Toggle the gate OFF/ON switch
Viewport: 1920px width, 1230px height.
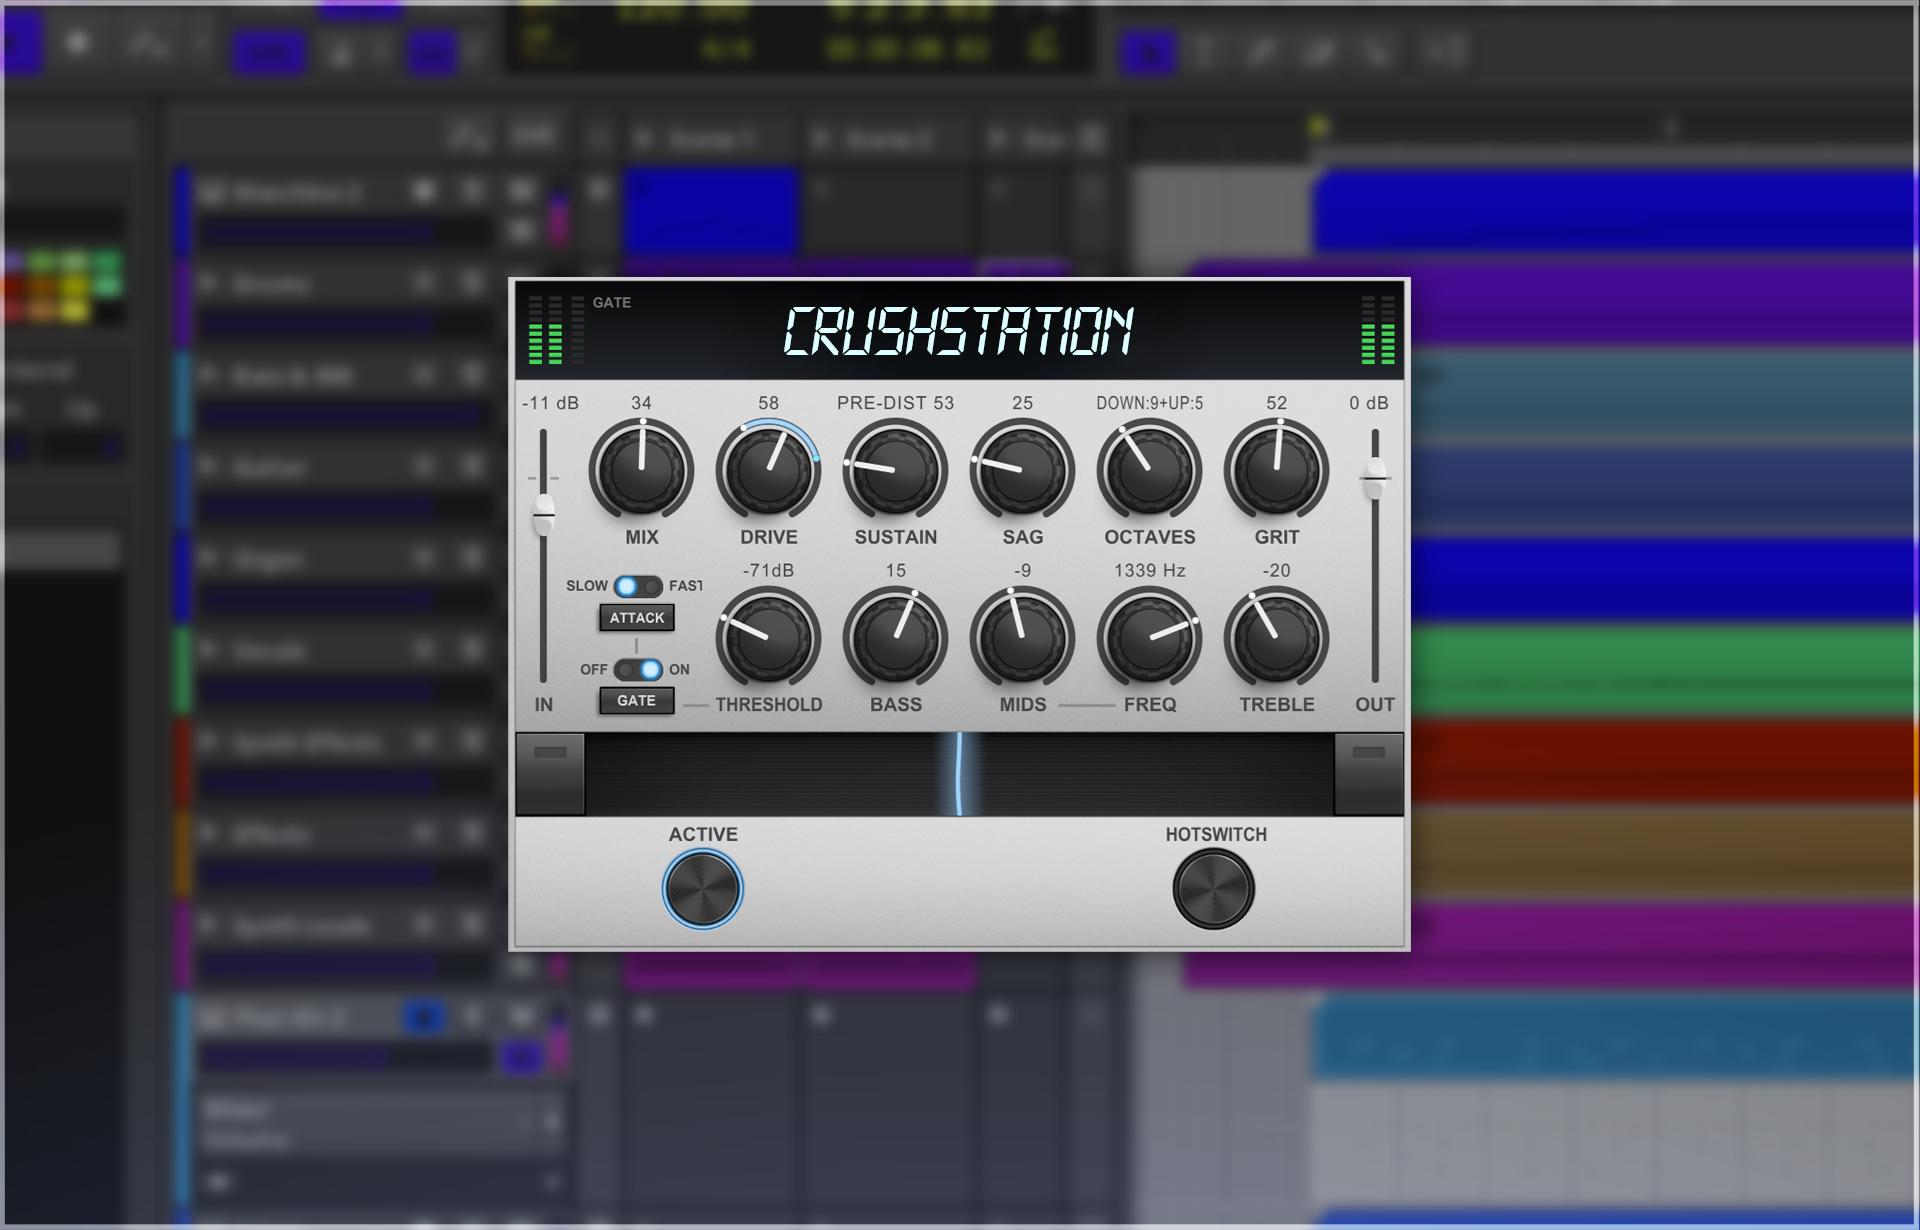point(638,669)
